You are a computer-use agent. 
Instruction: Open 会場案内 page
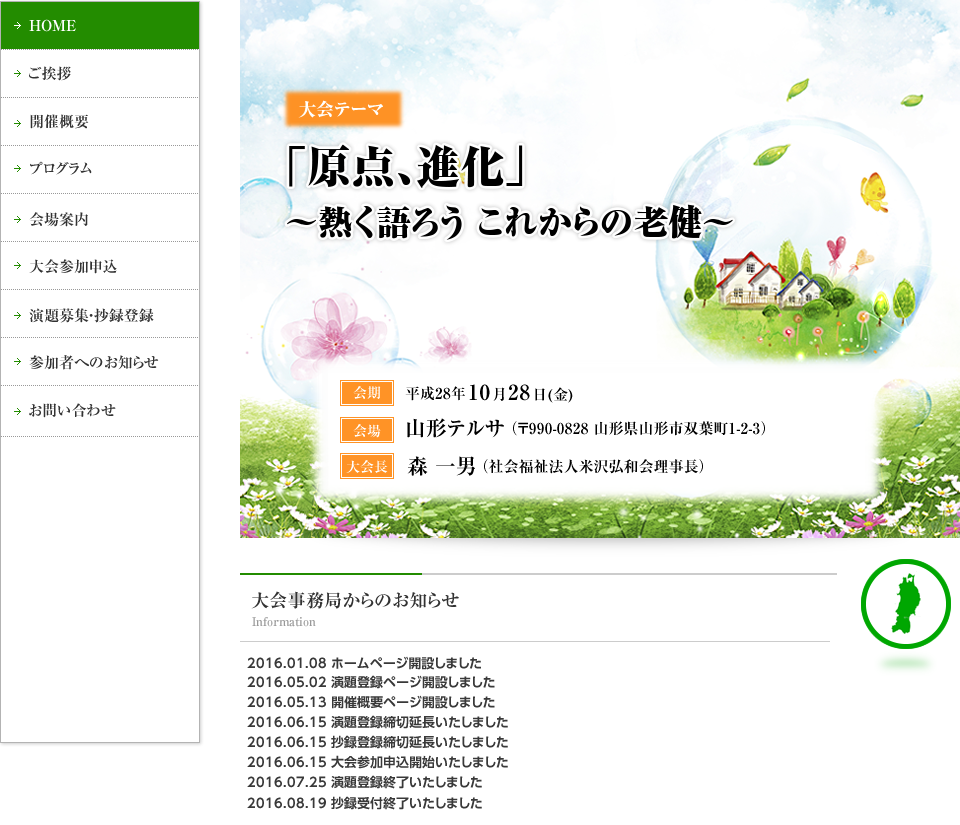point(100,218)
